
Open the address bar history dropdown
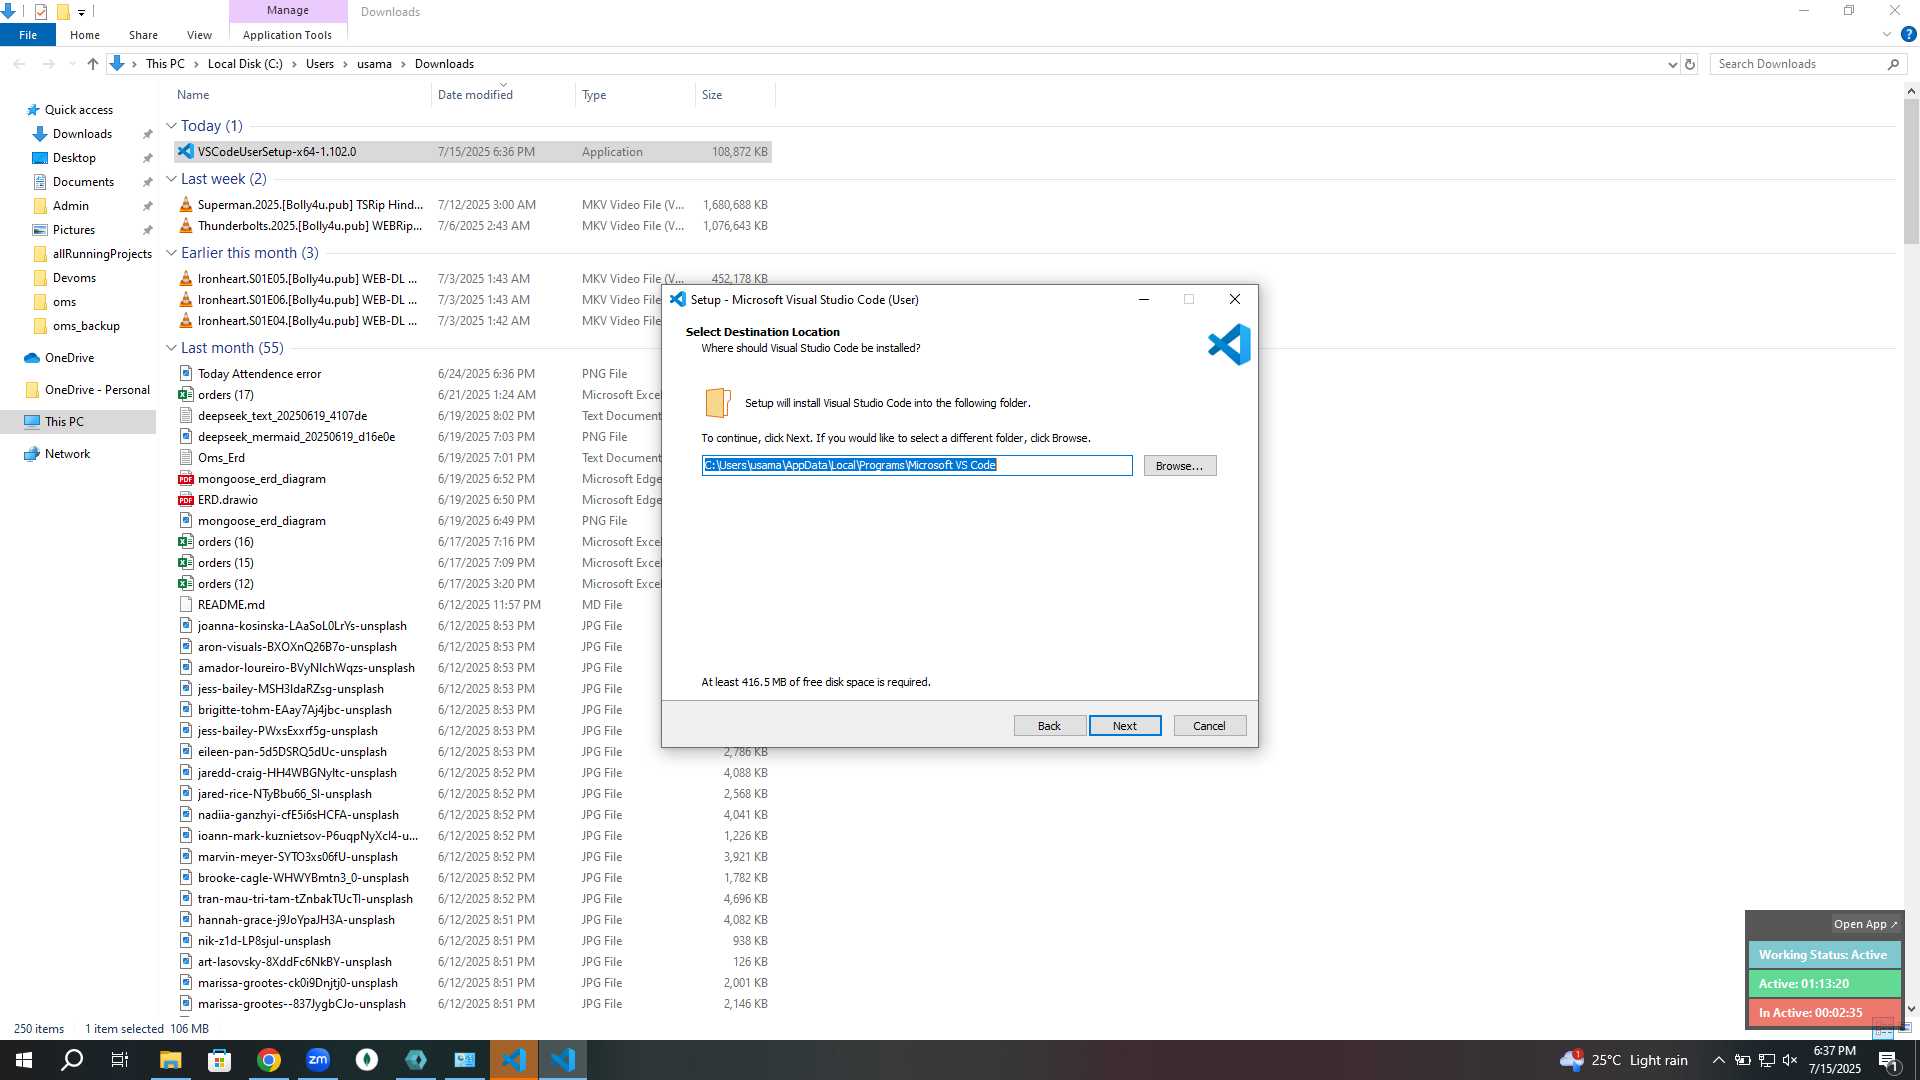[1672, 64]
